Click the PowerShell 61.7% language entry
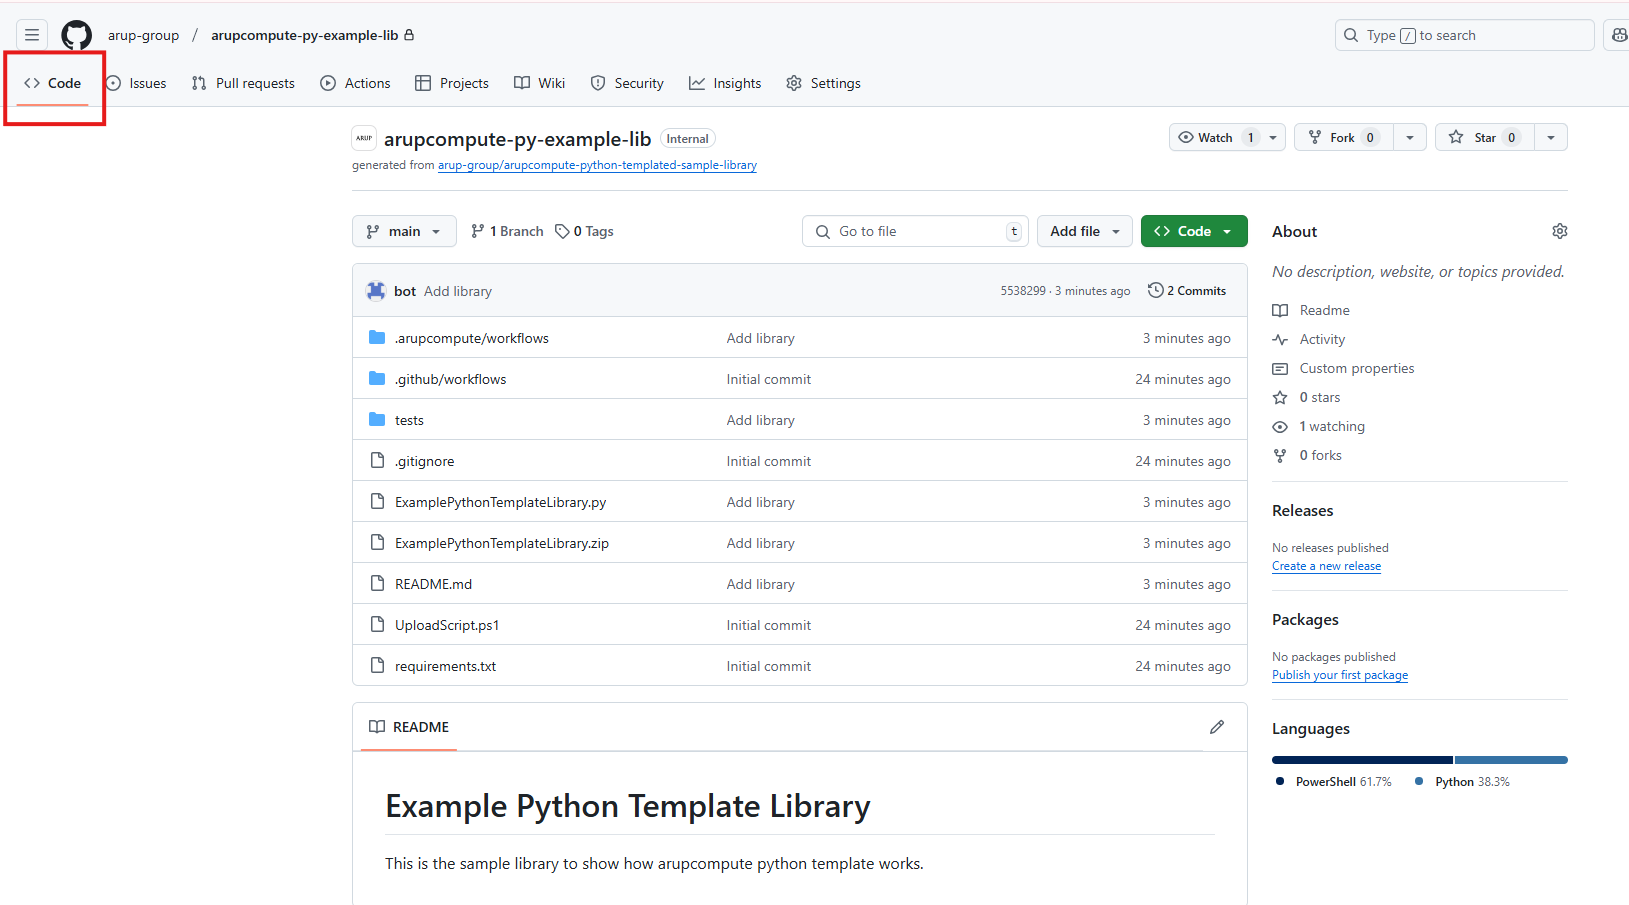1629x905 pixels. point(1334,782)
